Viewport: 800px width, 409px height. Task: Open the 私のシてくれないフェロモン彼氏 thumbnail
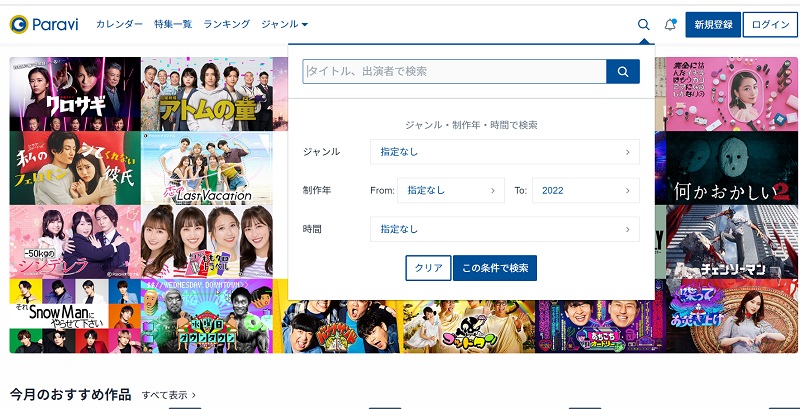coord(75,168)
